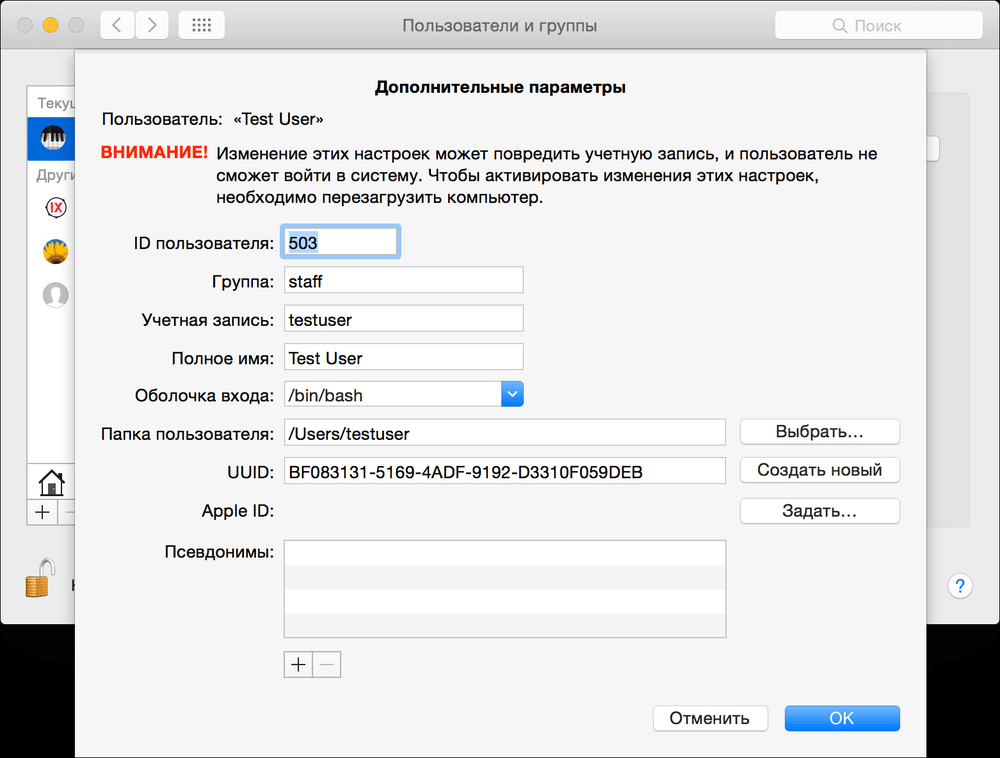Click the home login options icon

[x=50, y=483]
